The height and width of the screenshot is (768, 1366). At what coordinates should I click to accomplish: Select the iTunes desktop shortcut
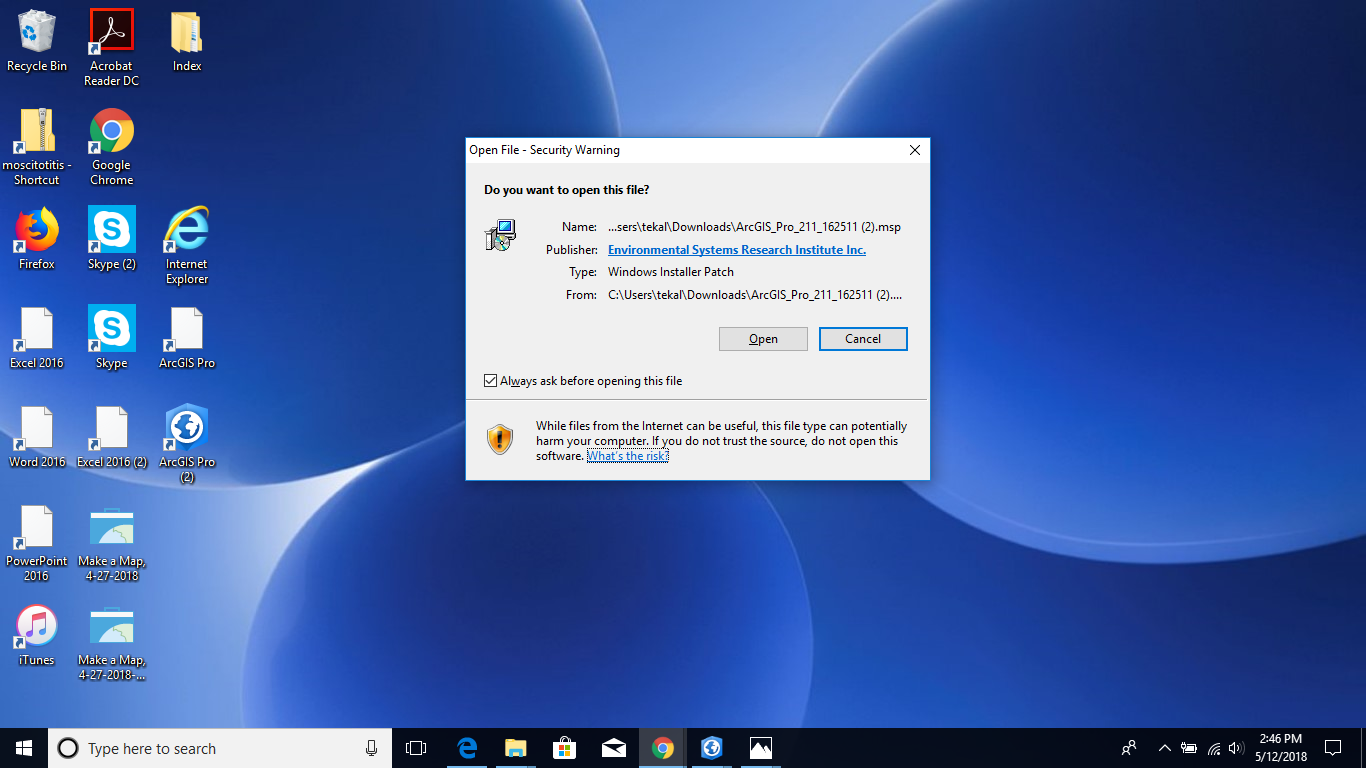[37, 635]
